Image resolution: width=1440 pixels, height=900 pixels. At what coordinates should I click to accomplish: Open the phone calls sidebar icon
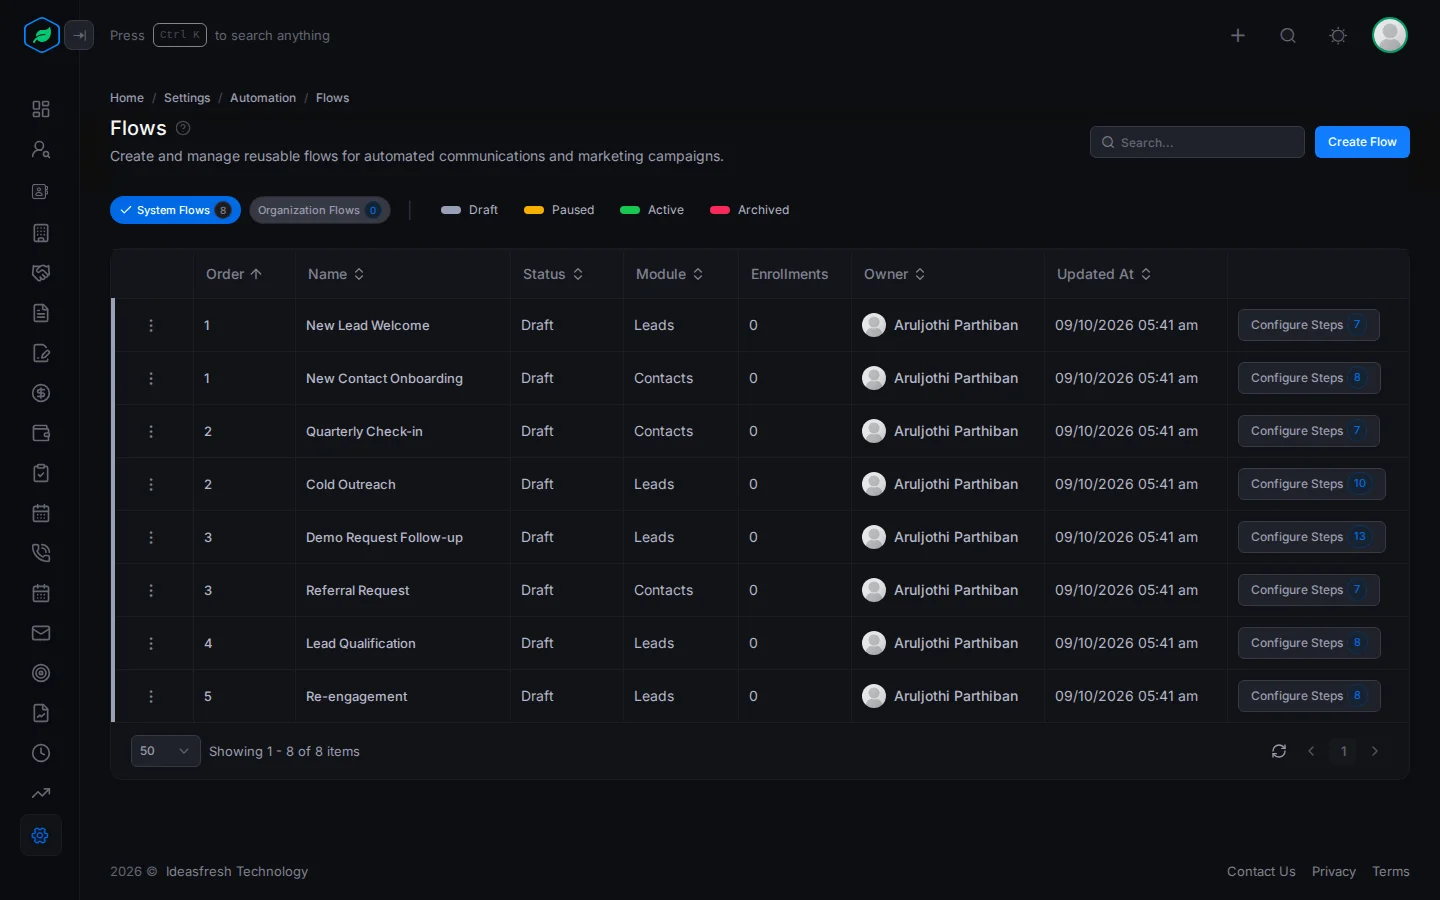(x=41, y=553)
